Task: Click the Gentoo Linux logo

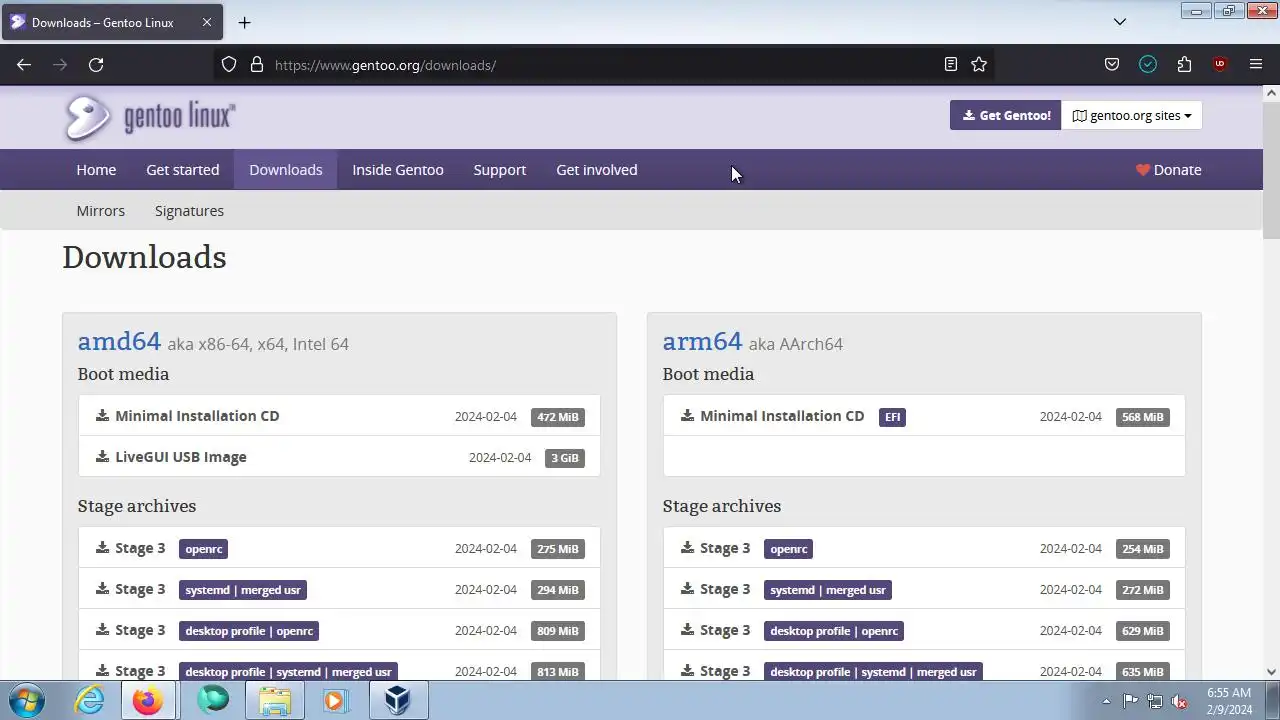Action: tap(150, 117)
